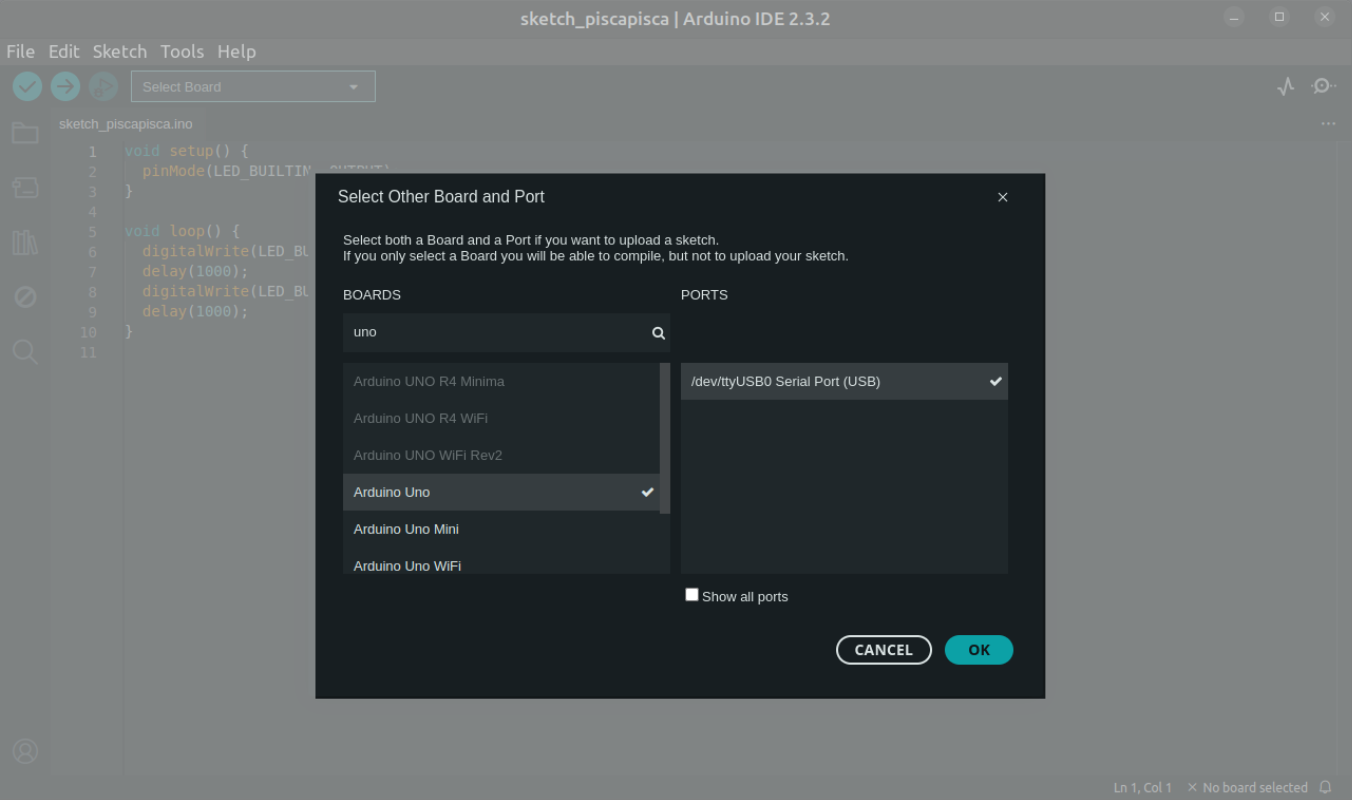Viewport: 1352px width, 800px height.
Task: Open the account profile icon
Action: [x=25, y=751]
